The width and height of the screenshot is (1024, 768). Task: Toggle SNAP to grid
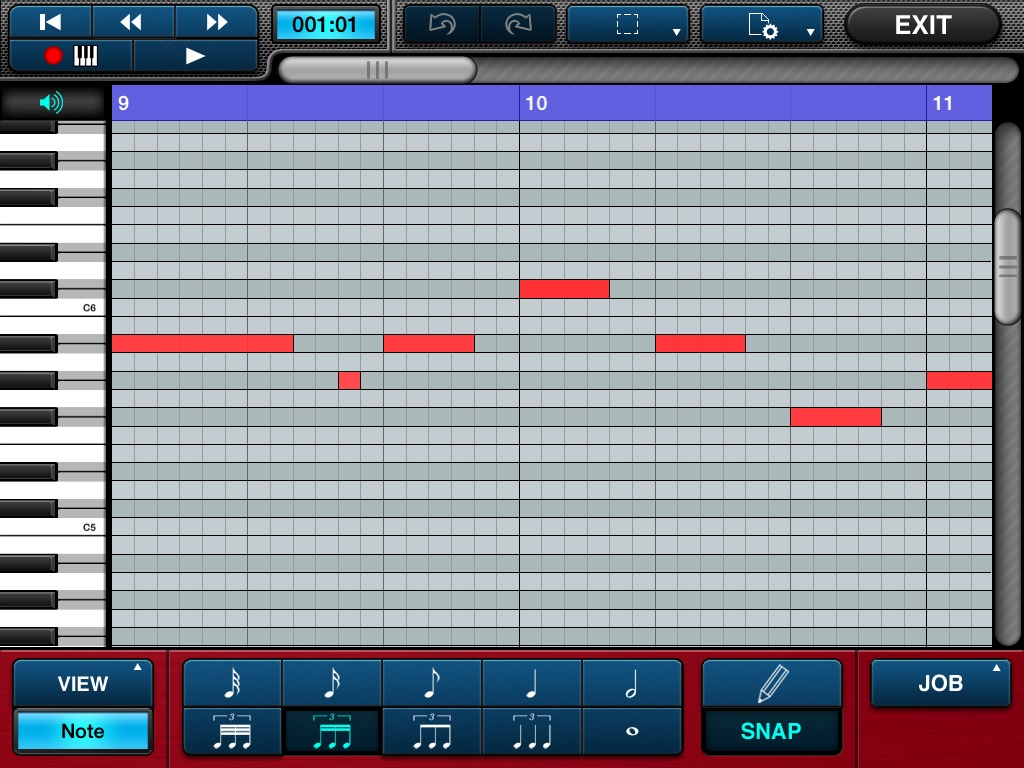coord(772,731)
